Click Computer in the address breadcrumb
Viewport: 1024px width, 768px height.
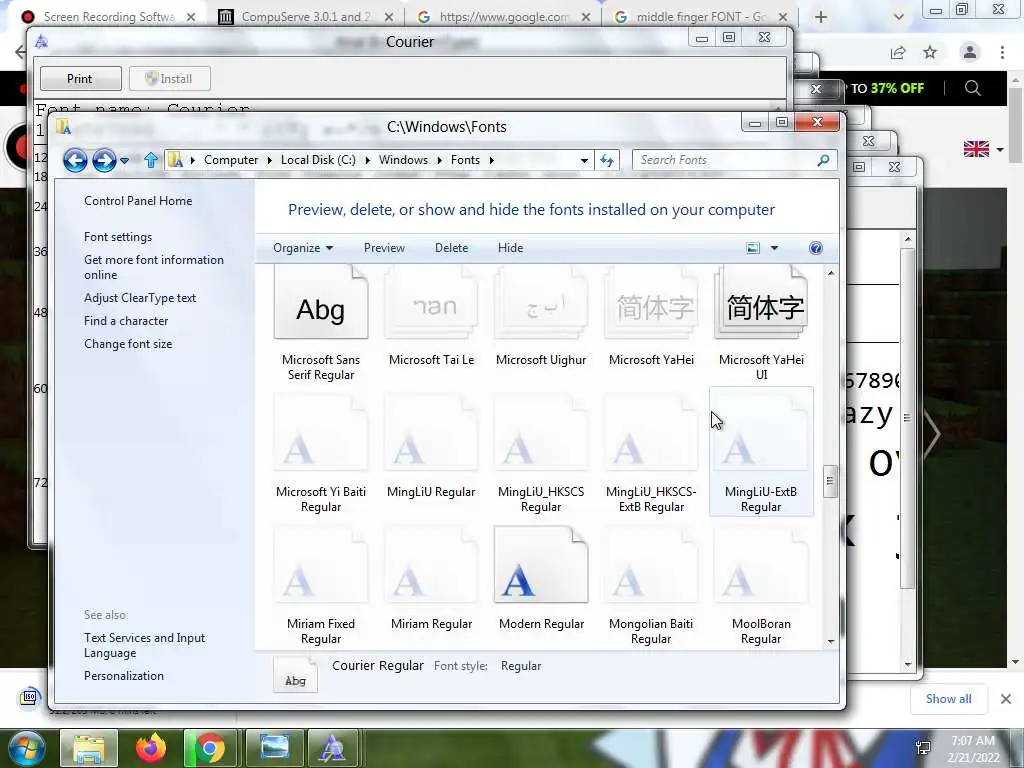[231, 160]
